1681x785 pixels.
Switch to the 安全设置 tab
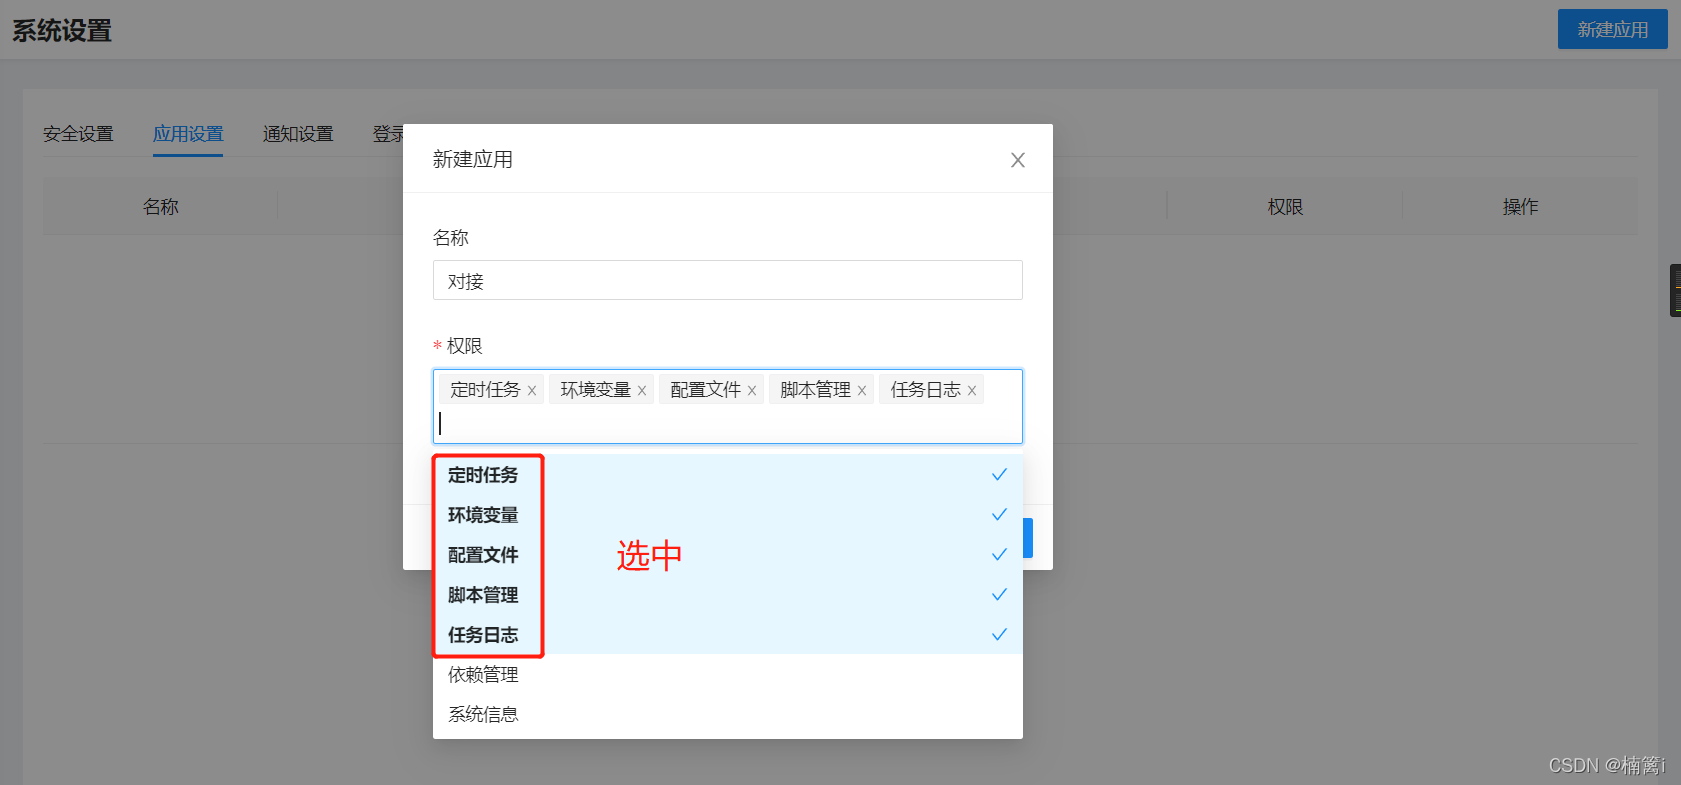(78, 134)
